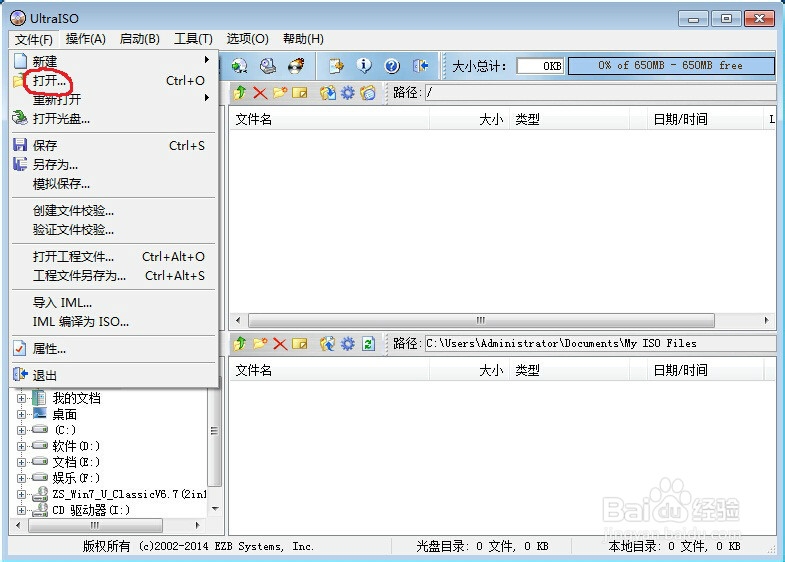Click the blue question mark help icon
The width and height of the screenshot is (785, 562).
pyautogui.click(x=392, y=66)
